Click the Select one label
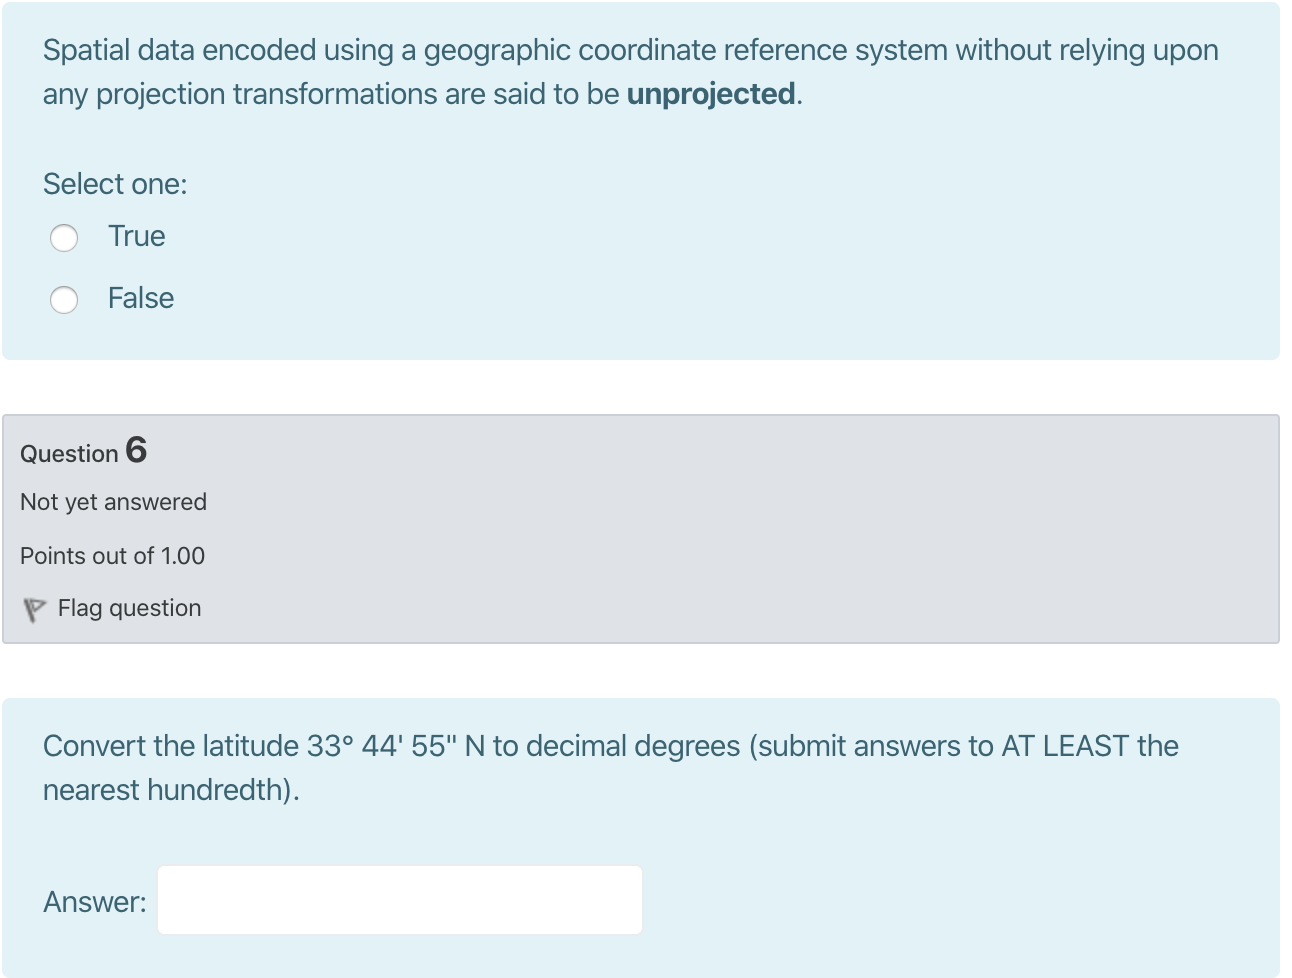1292x978 pixels. click(115, 184)
